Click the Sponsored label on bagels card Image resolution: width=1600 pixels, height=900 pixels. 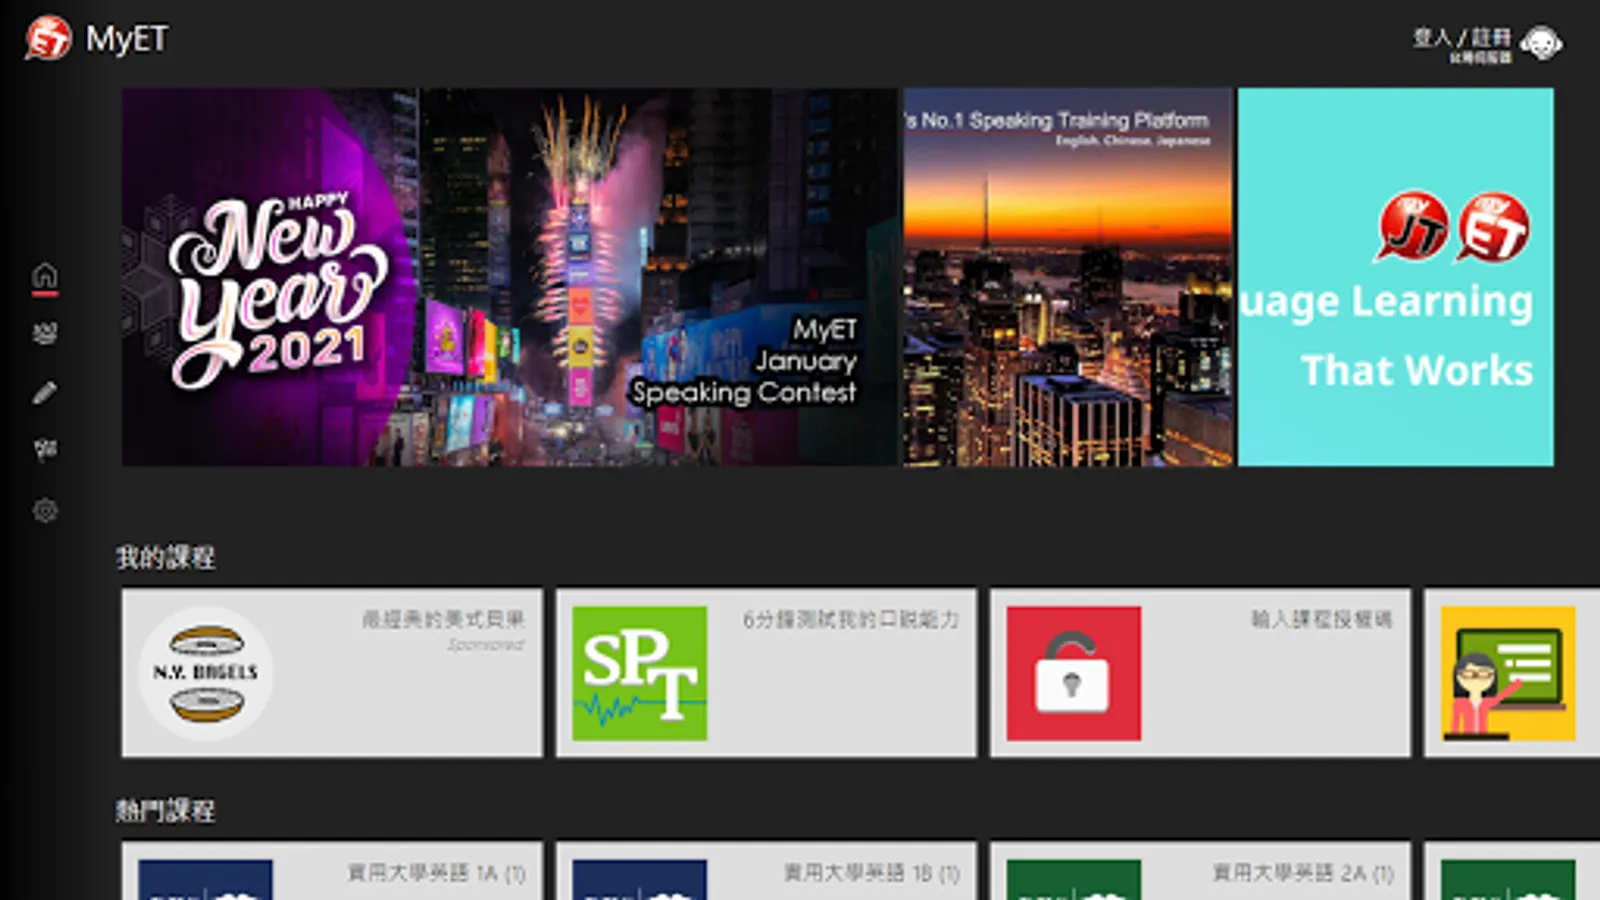coord(486,645)
